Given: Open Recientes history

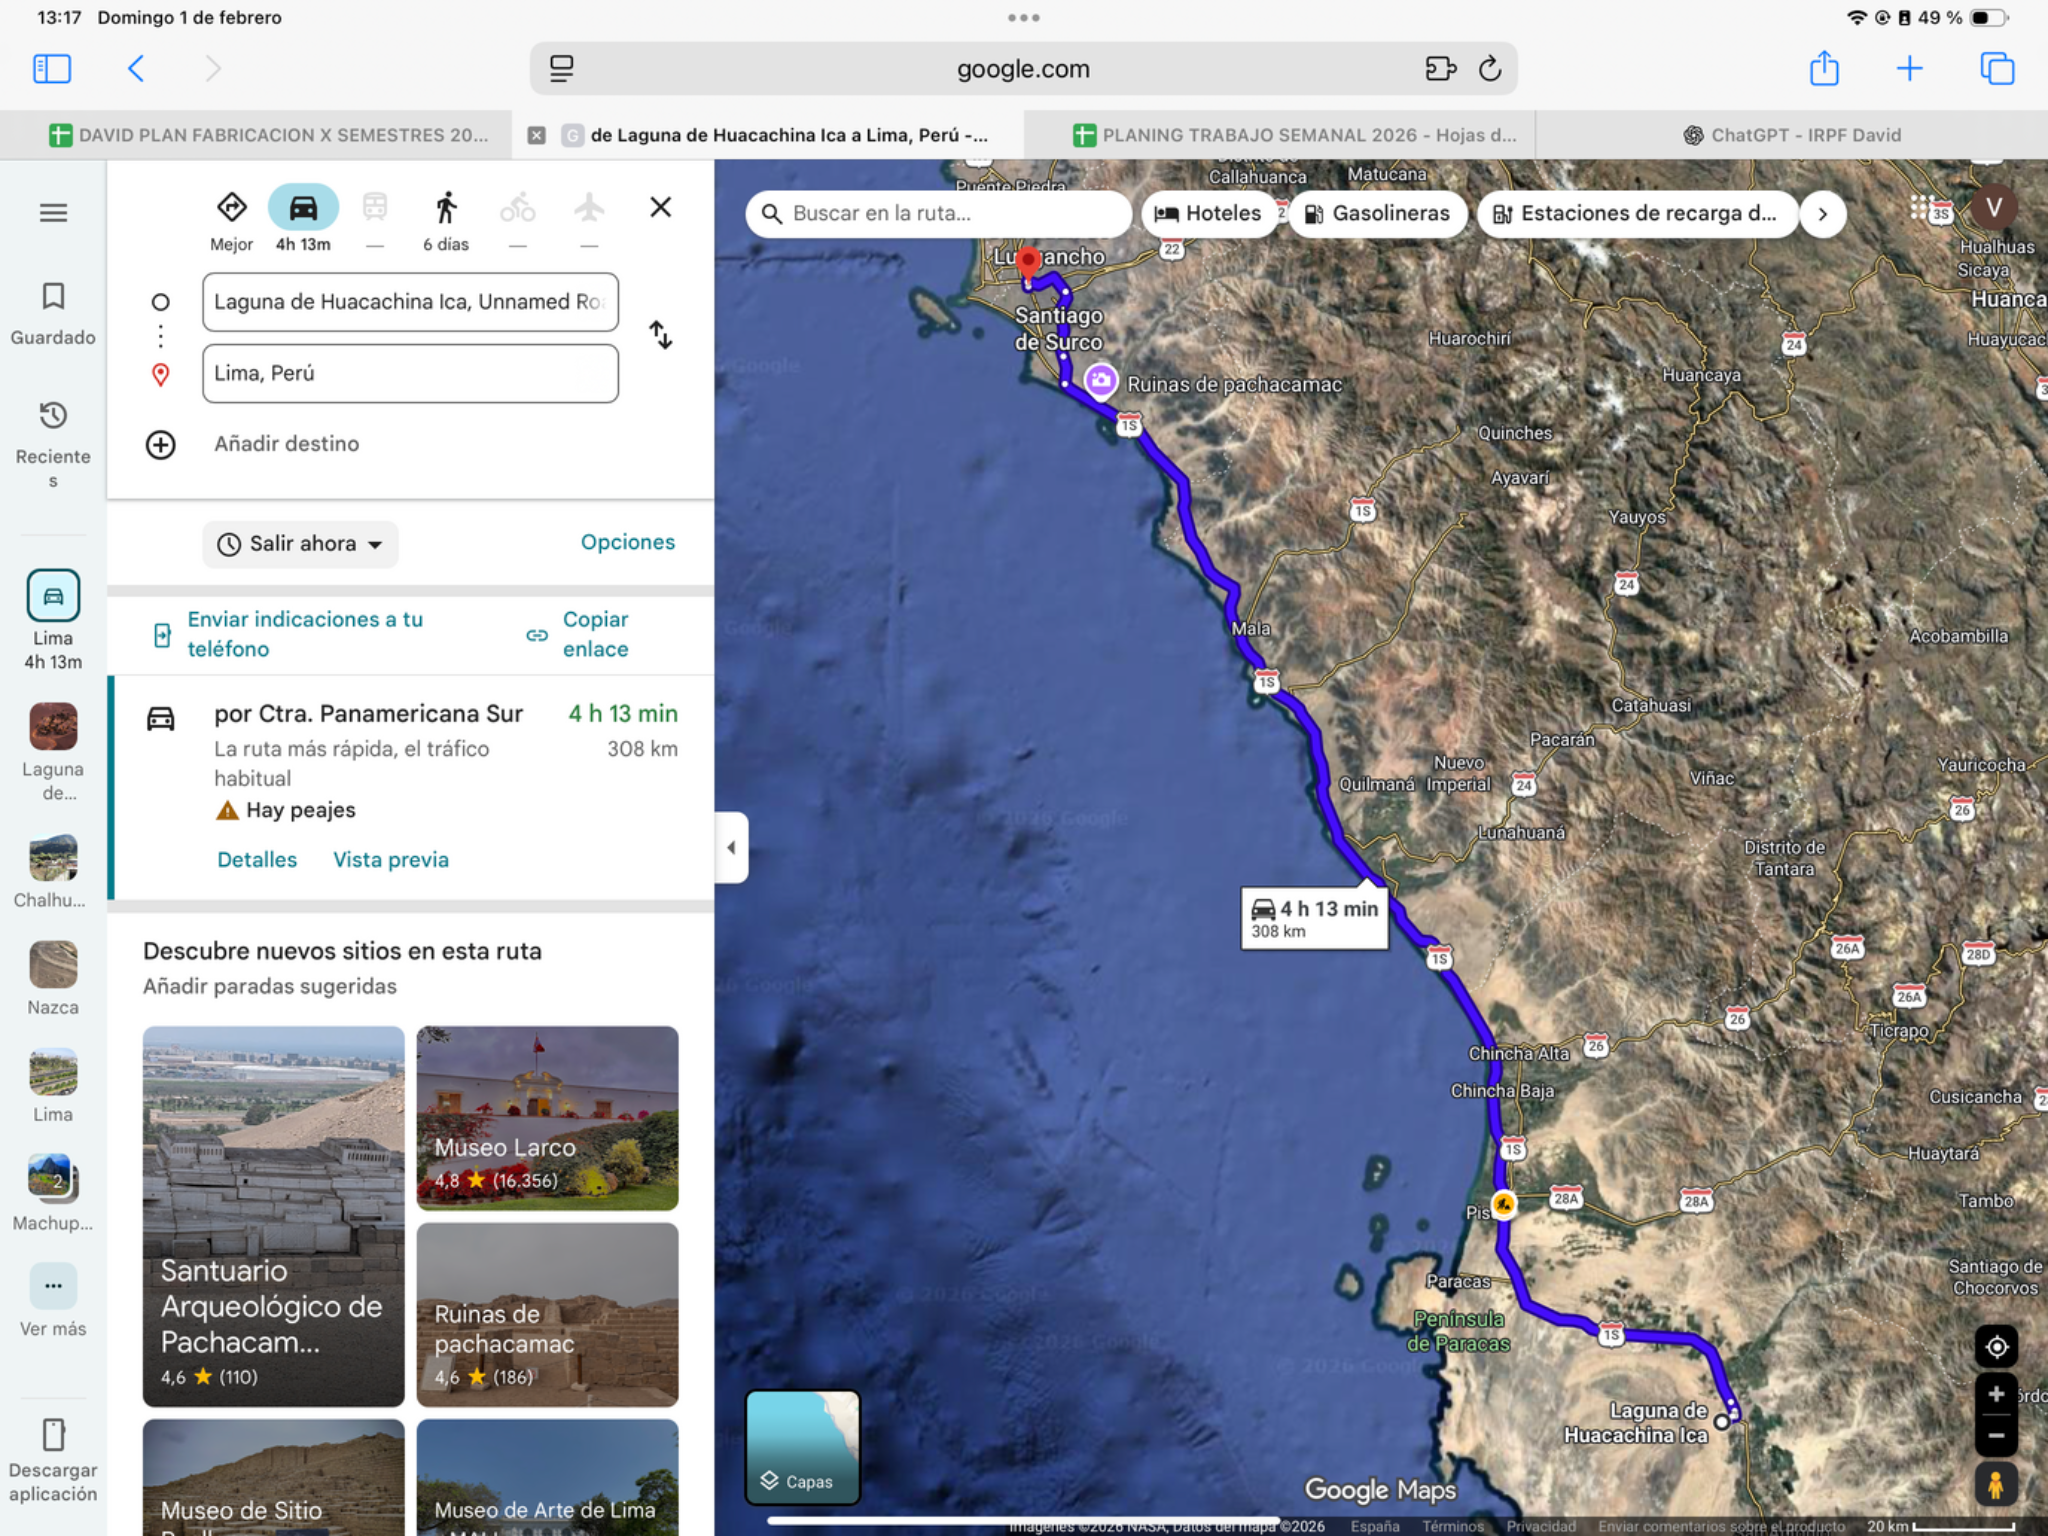Looking at the screenshot, I should pyautogui.click(x=53, y=444).
